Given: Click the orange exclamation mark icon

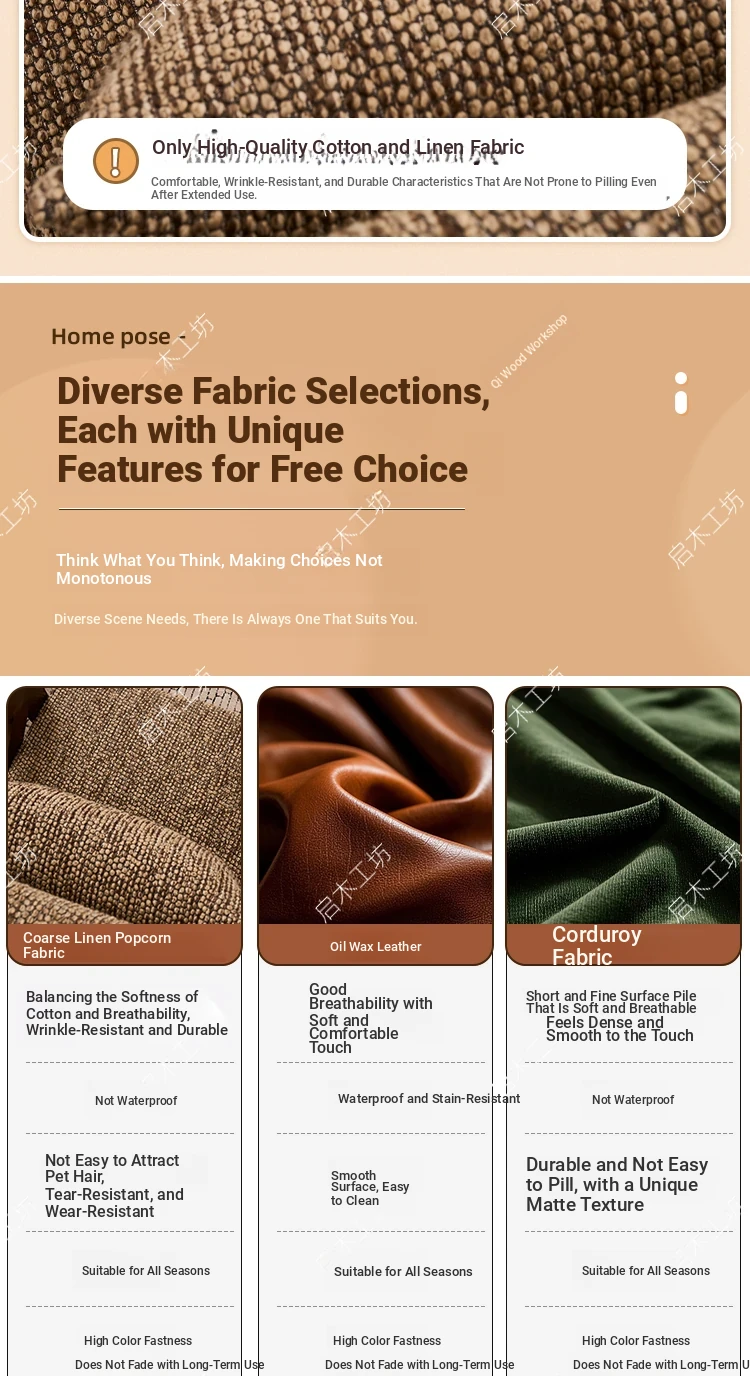Looking at the screenshot, I should pos(116,161).
